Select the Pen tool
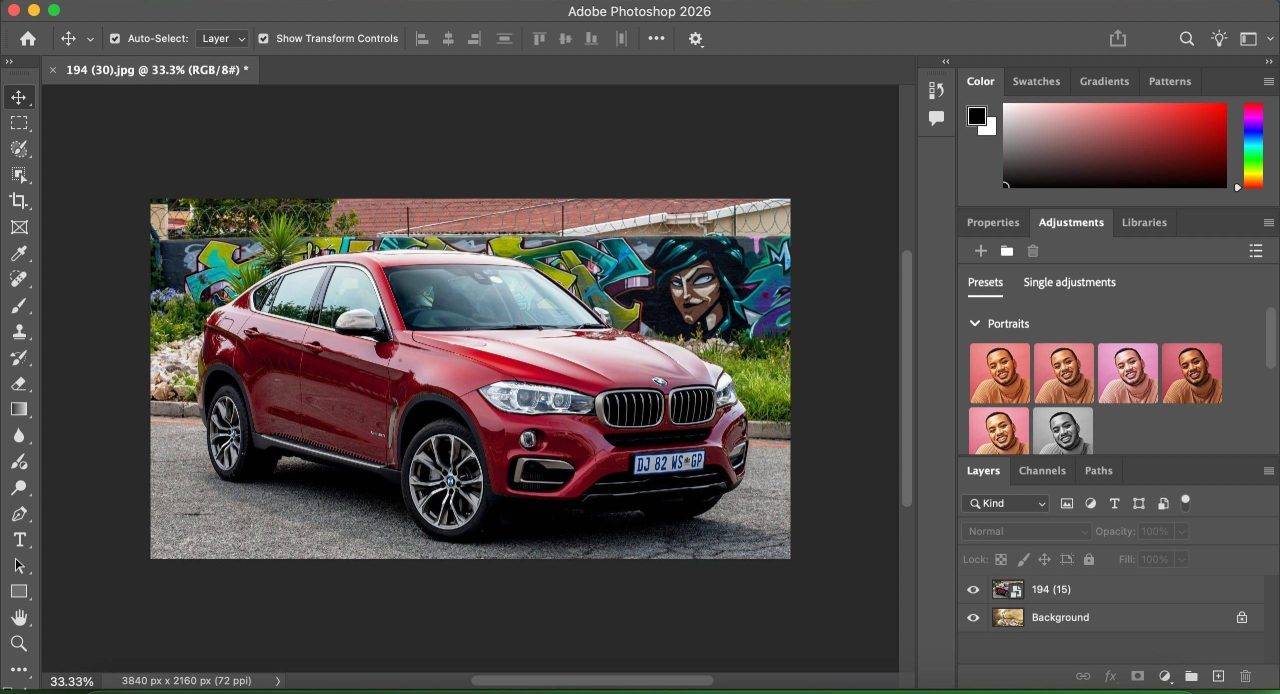This screenshot has width=1280, height=694. [x=19, y=514]
